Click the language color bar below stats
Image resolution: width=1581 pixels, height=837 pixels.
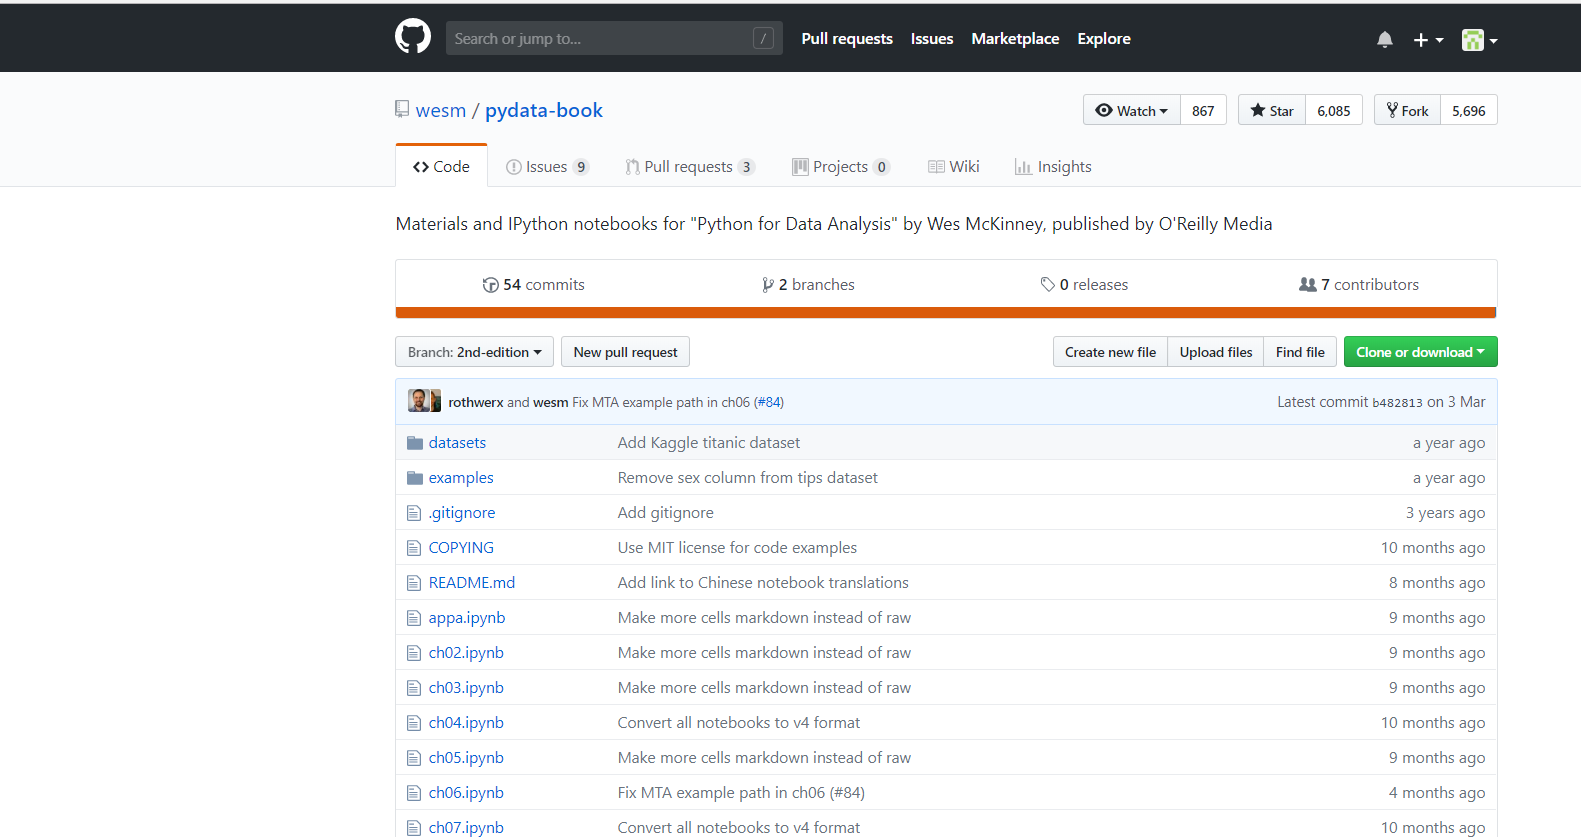click(946, 313)
